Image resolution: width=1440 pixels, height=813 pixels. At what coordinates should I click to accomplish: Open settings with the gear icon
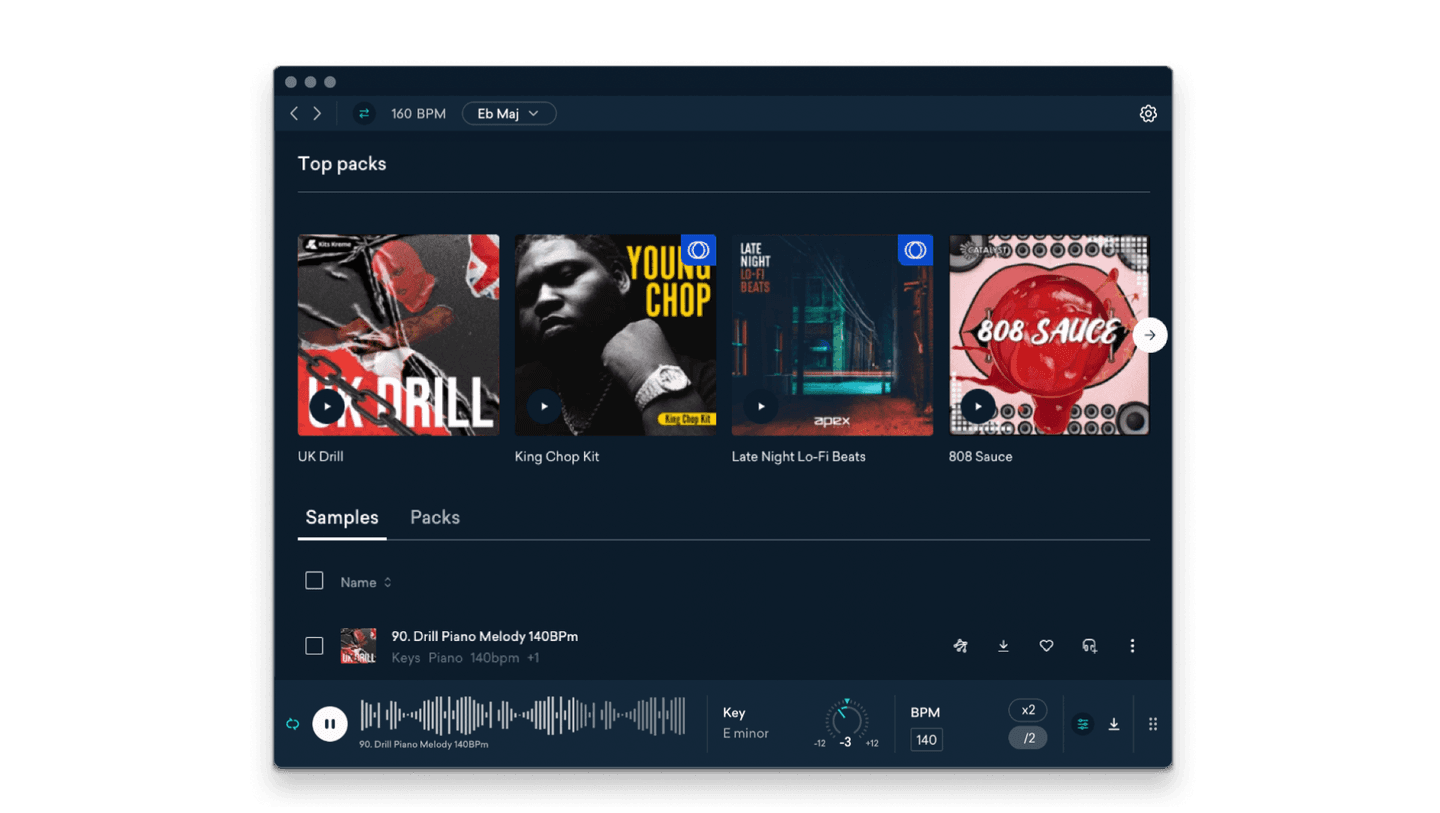(1148, 114)
